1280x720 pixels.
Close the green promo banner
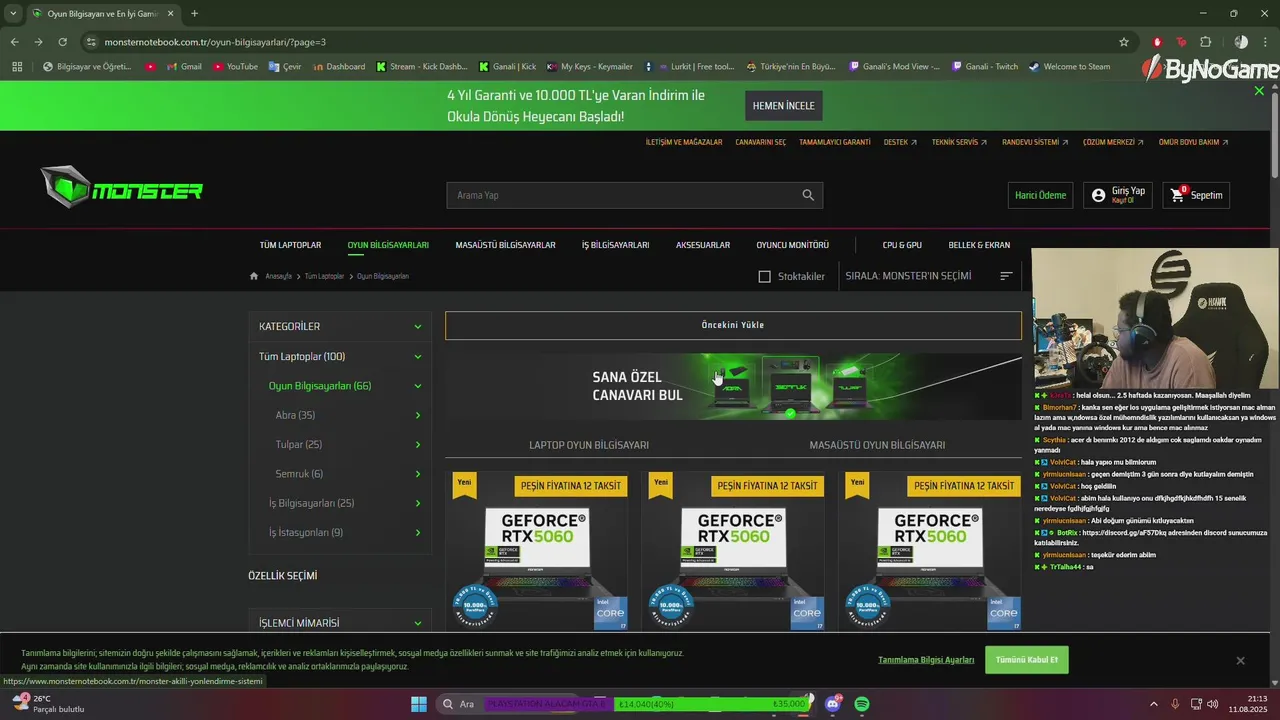coord(1259,91)
